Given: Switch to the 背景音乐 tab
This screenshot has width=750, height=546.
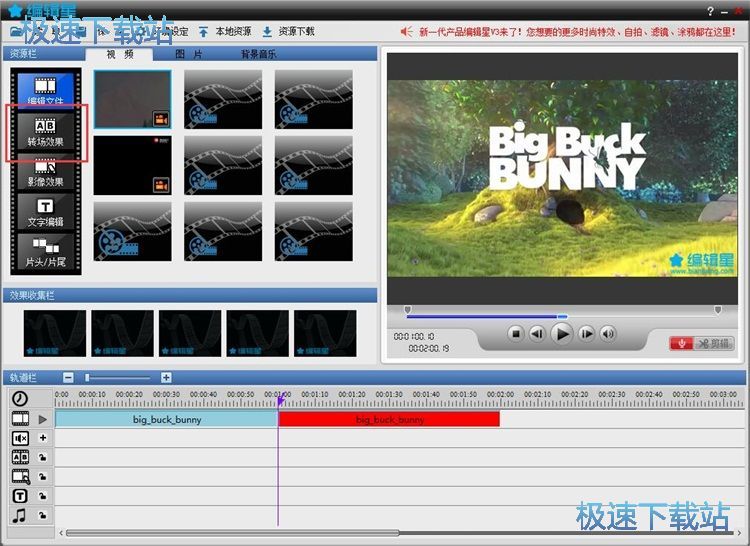Looking at the screenshot, I should (x=258, y=54).
